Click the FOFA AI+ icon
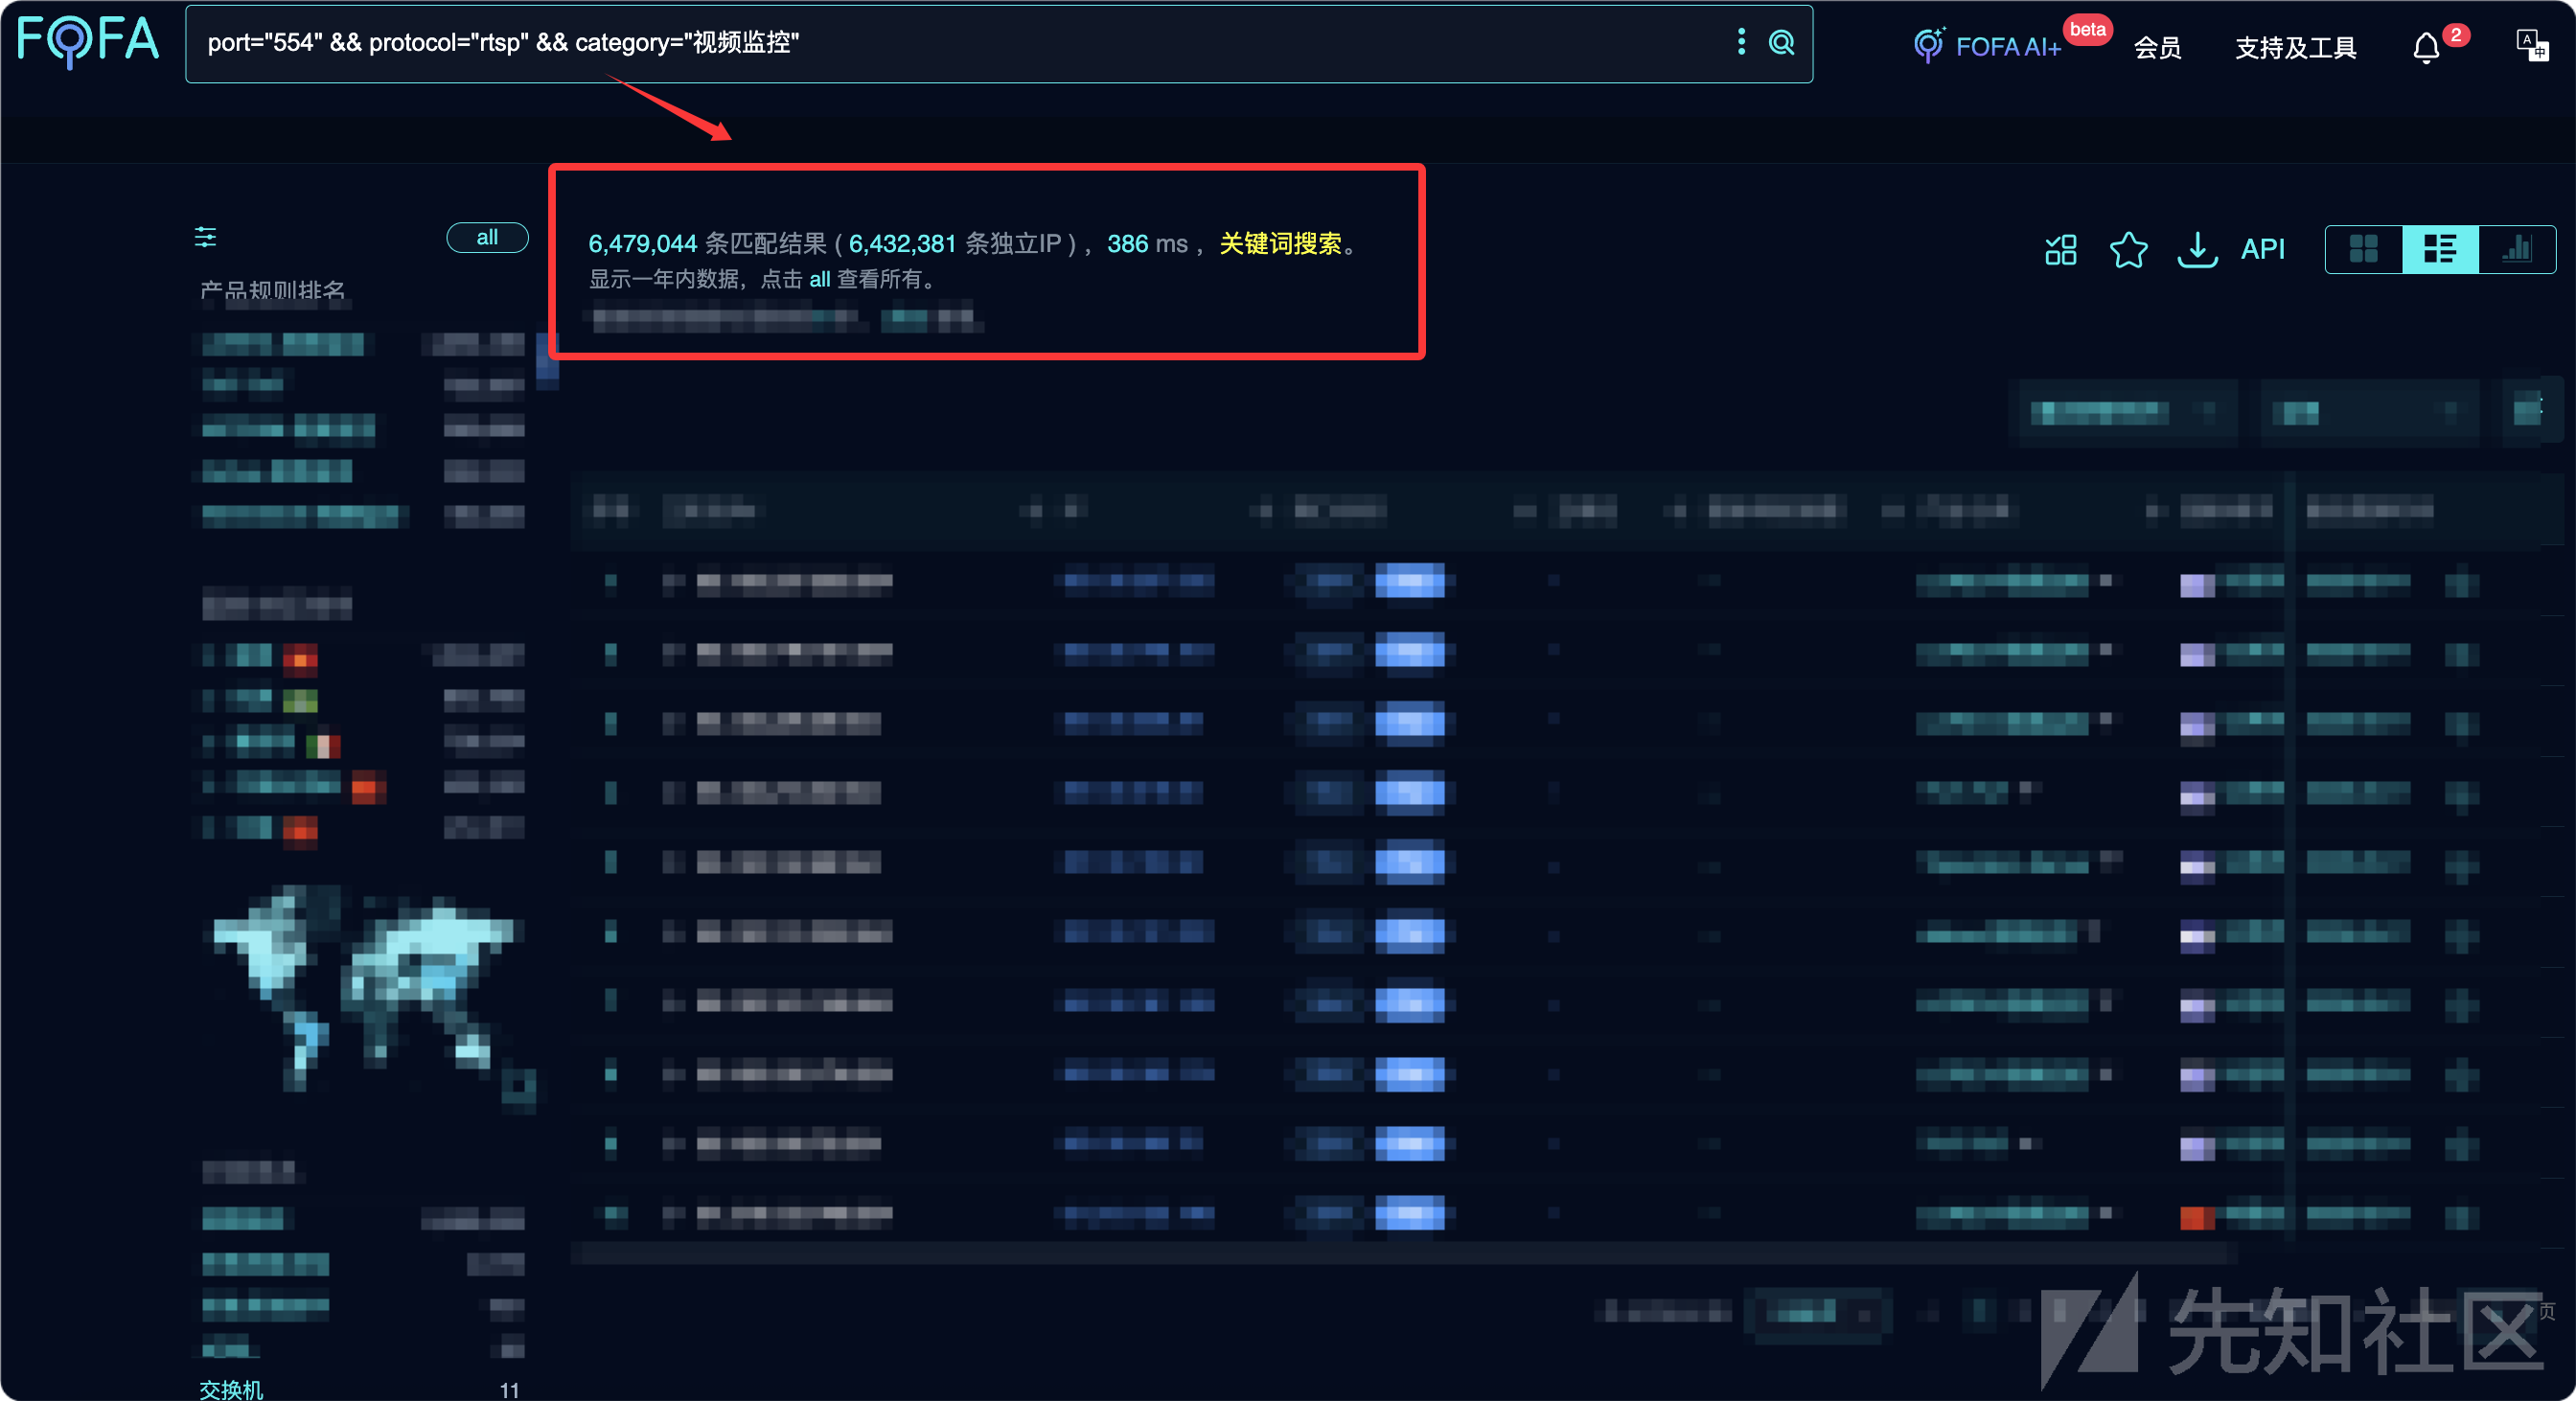Image resolution: width=2576 pixels, height=1401 pixels. click(x=1929, y=45)
